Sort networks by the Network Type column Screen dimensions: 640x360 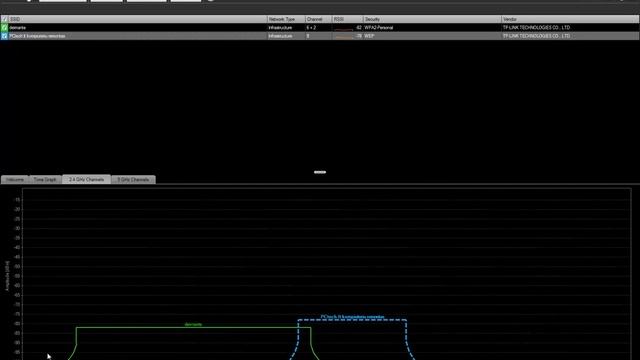[x=286, y=19]
